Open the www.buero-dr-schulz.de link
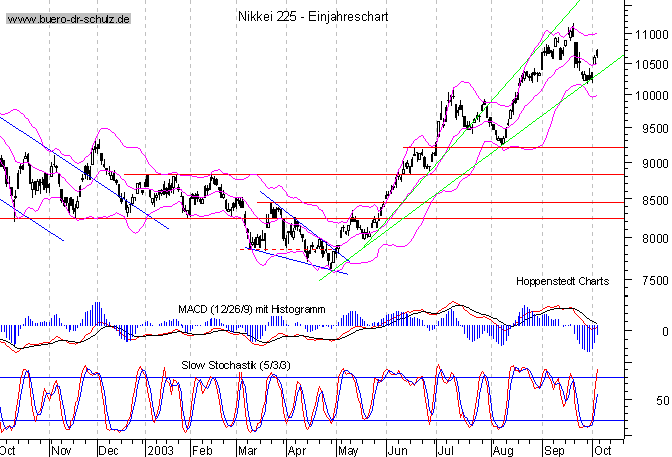 tap(69, 20)
